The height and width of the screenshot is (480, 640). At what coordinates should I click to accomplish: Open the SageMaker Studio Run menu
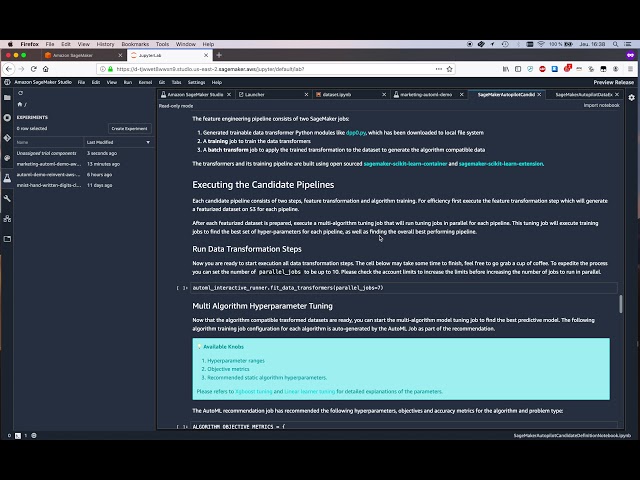tap(128, 82)
